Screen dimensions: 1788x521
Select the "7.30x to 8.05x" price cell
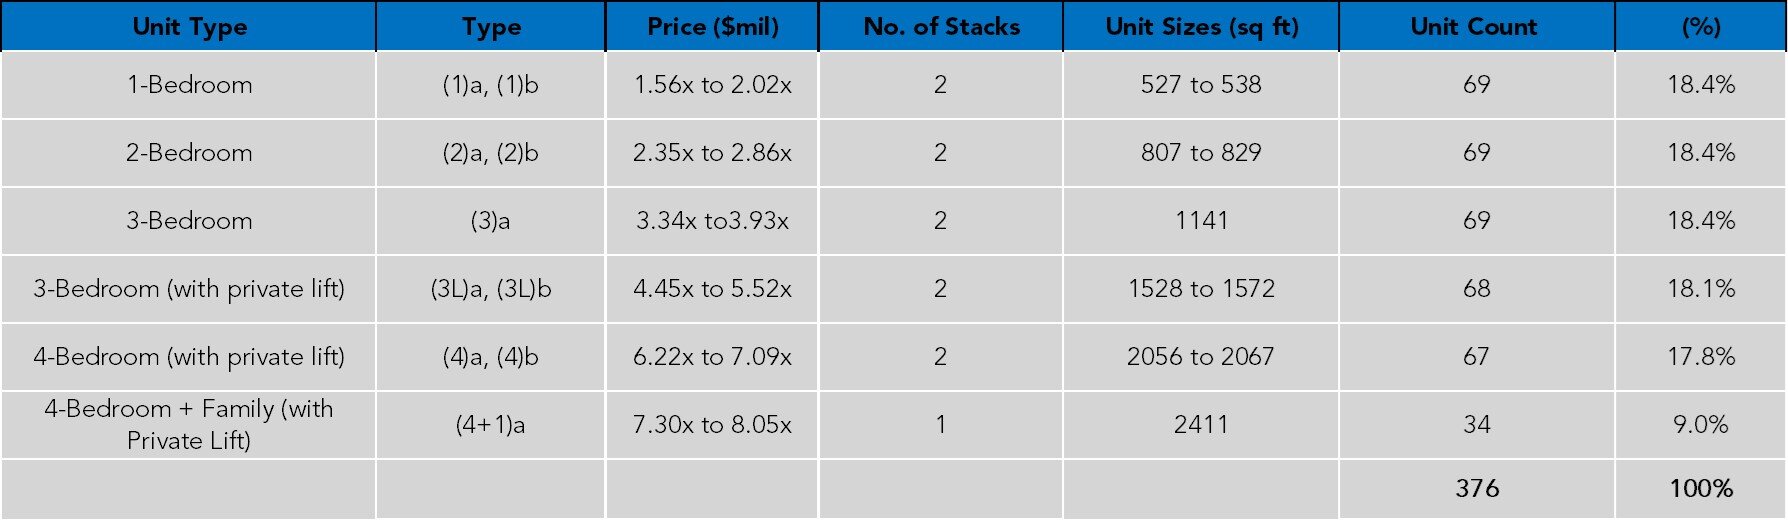click(712, 425)
